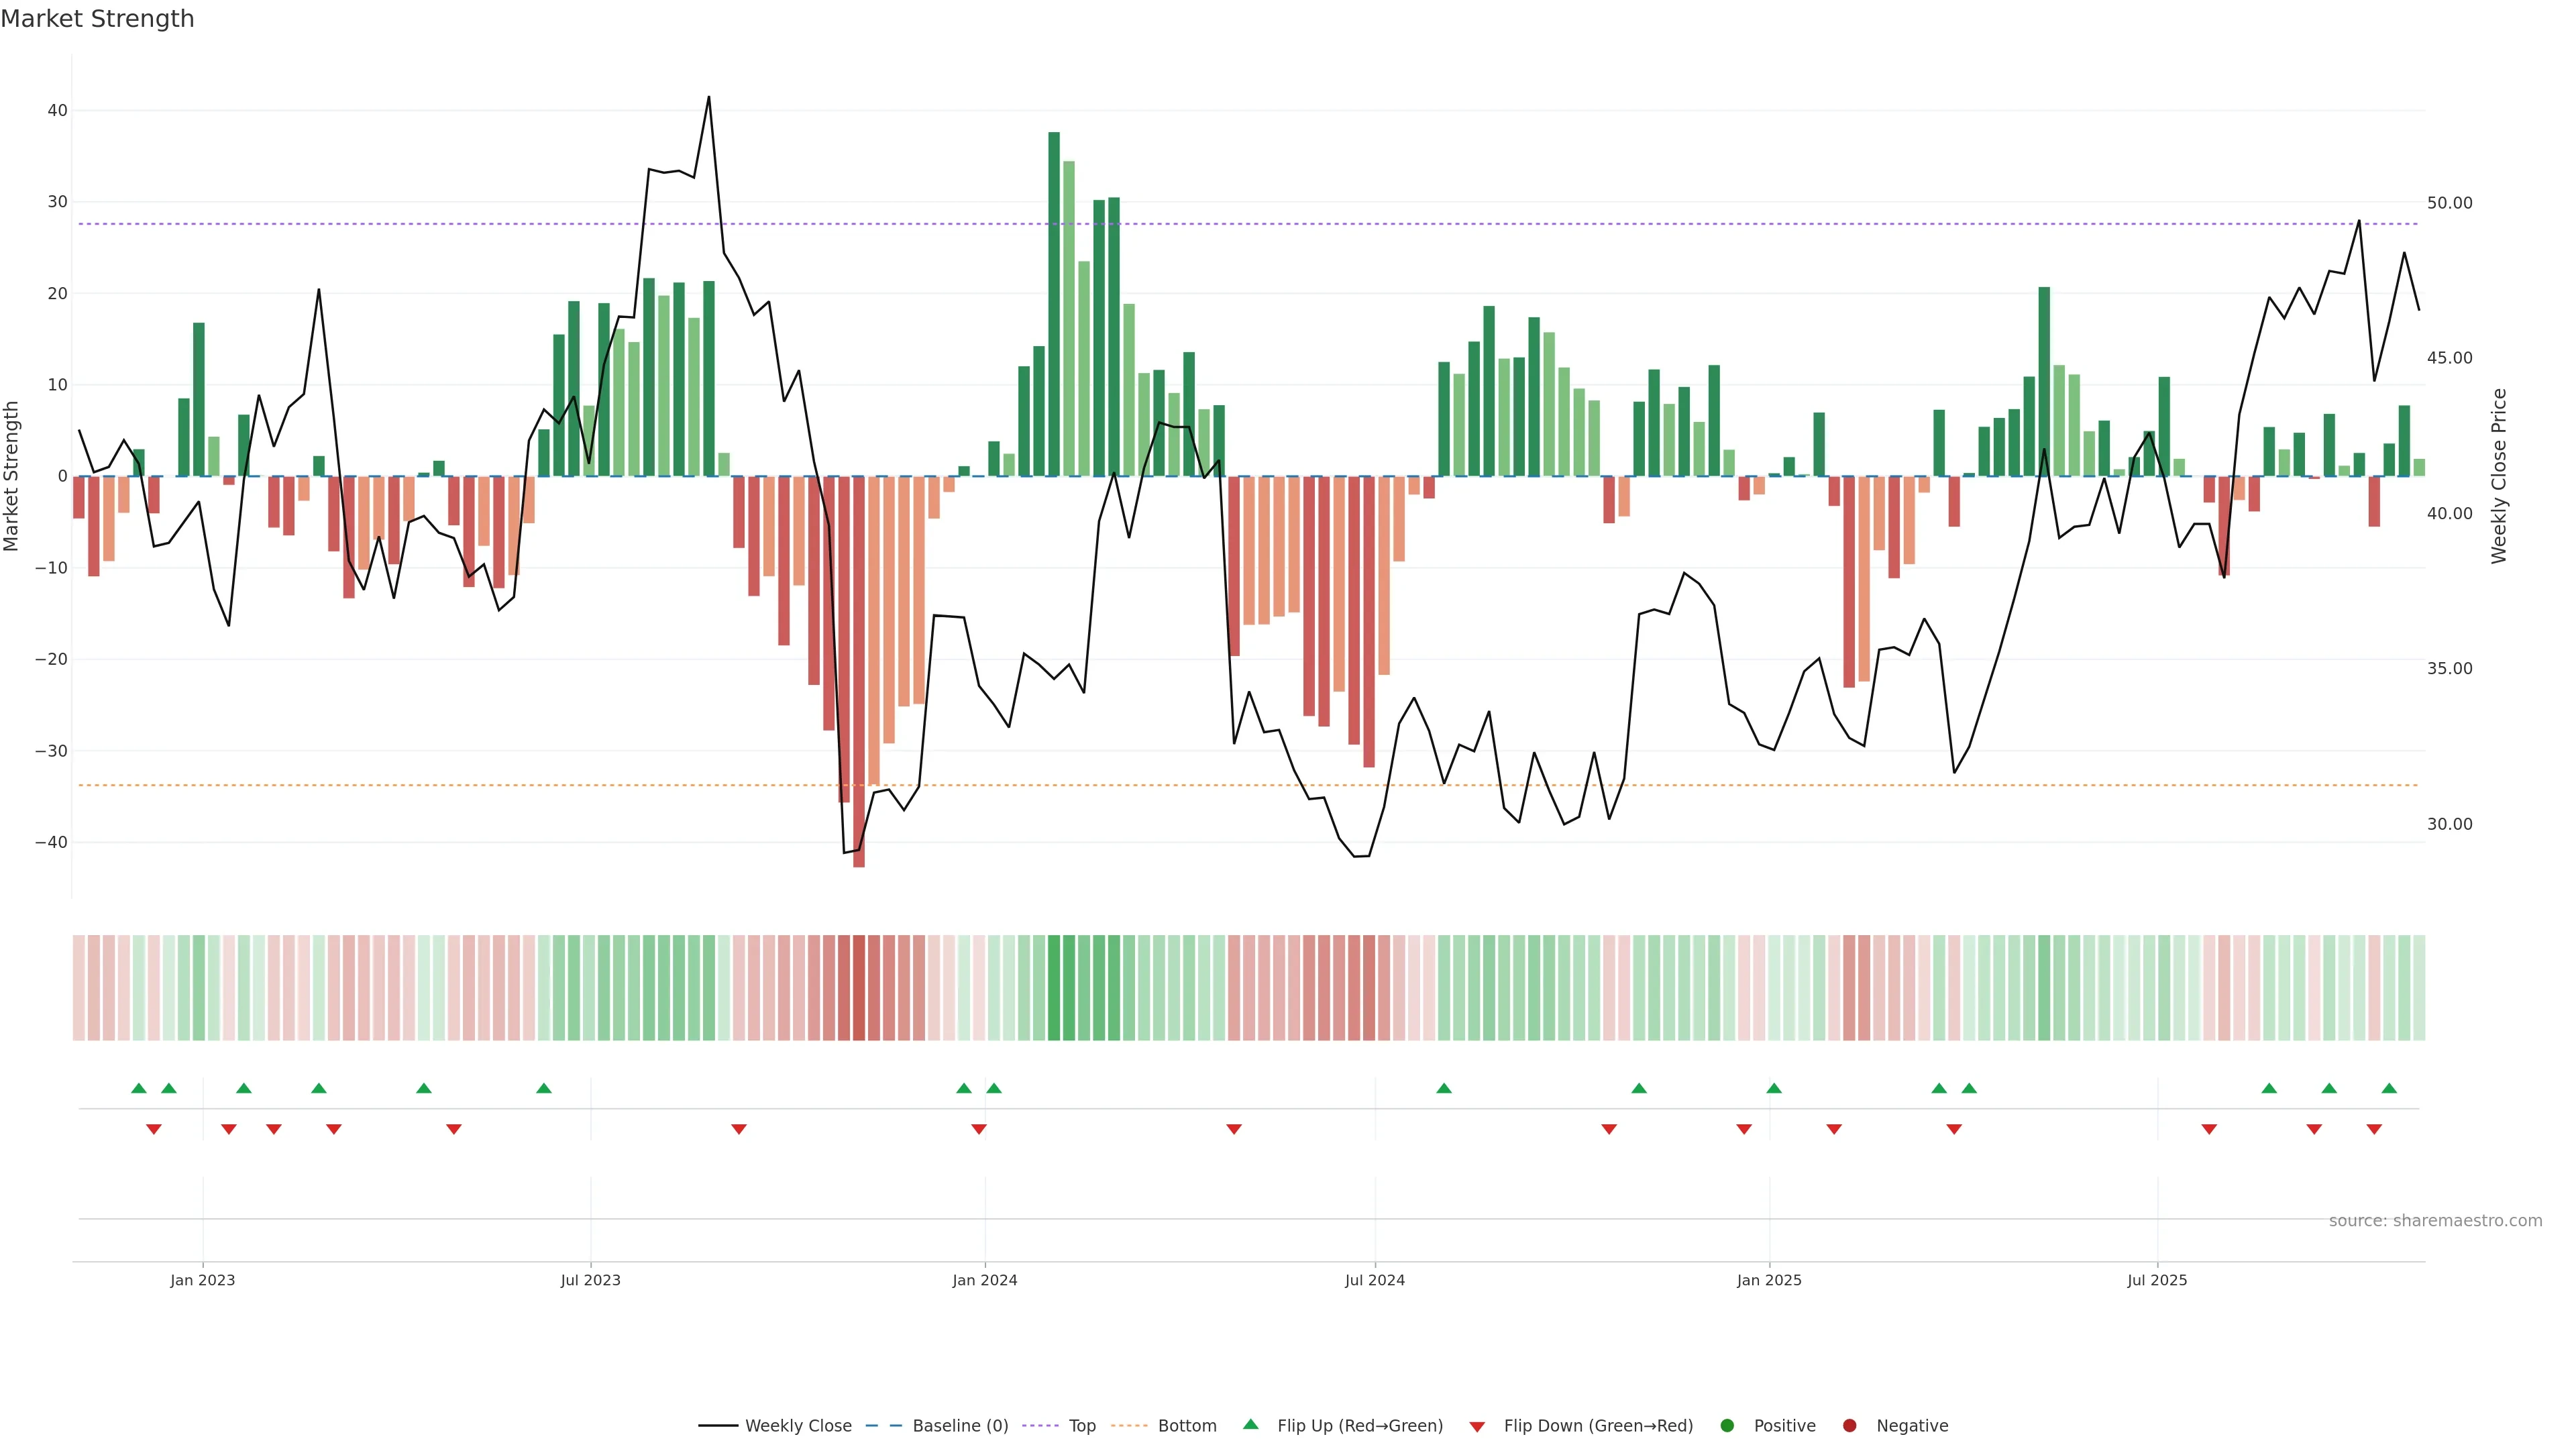Click the source: sharemaestro.com text
The width and height of the screenshot is (2576, 1449).
(x=2435, y=1220)
